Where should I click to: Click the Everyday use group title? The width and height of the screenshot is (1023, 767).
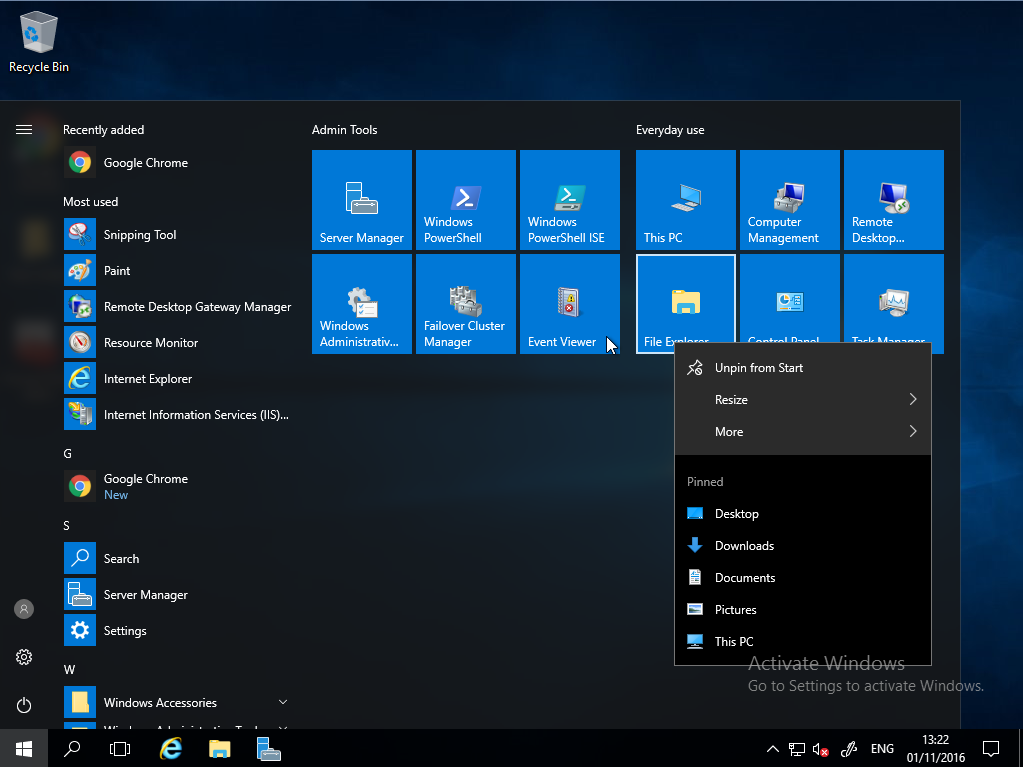click(x=670, y=130)
